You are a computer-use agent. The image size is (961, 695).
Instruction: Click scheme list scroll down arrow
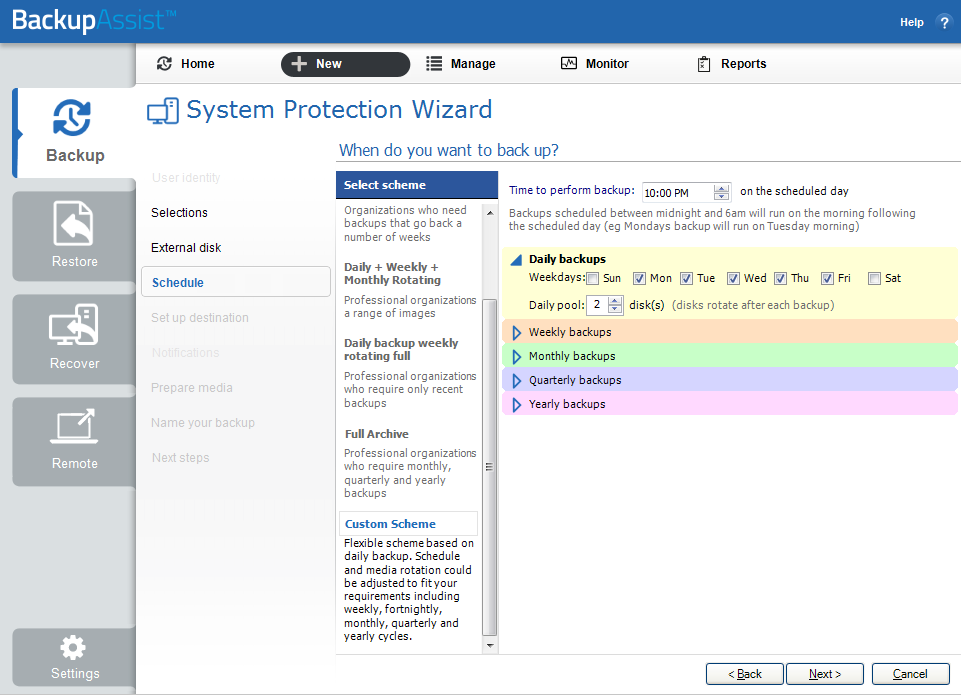coord(490,645)
